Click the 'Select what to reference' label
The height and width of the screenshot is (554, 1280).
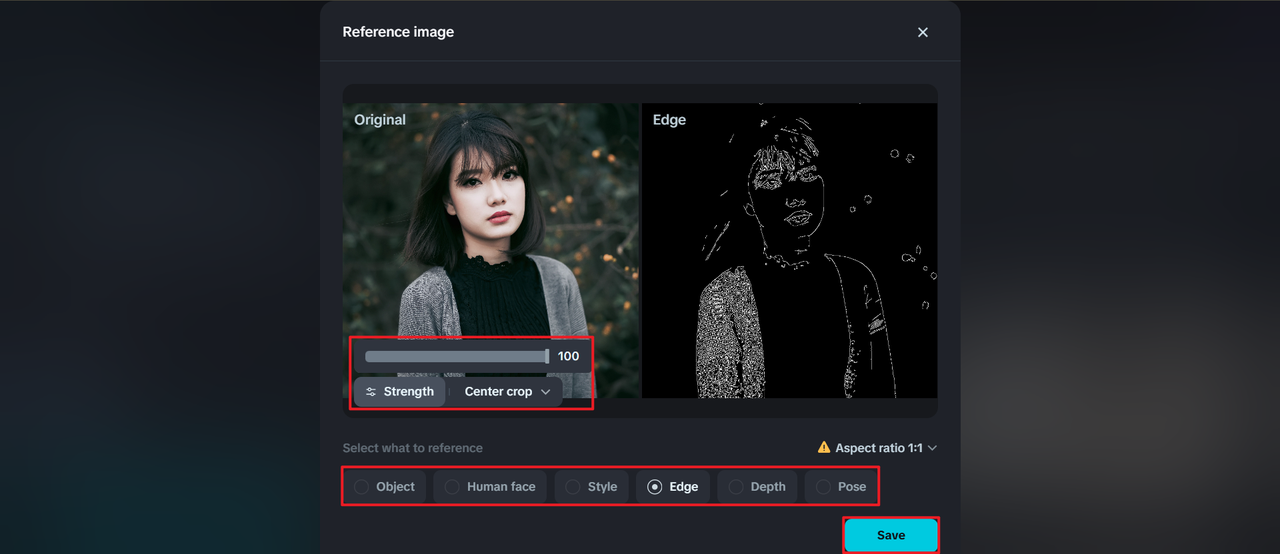click(412, 448)
